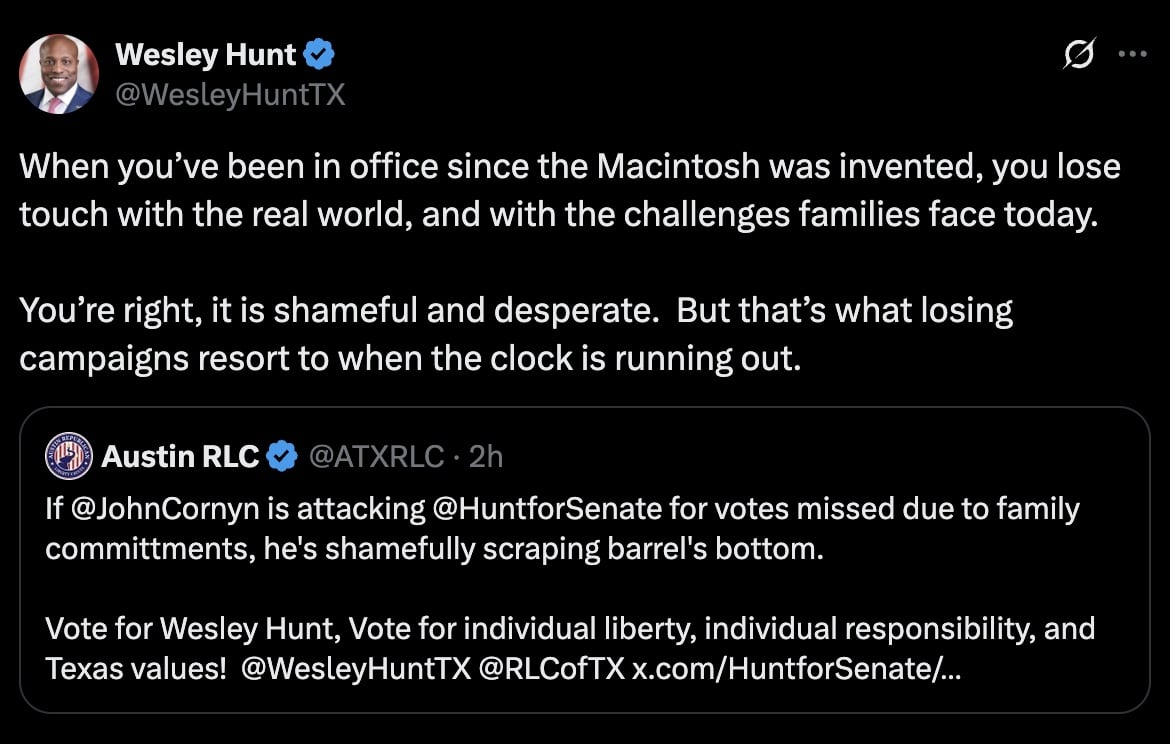Click Wesley Hunt's profile photo

[59, 74]
